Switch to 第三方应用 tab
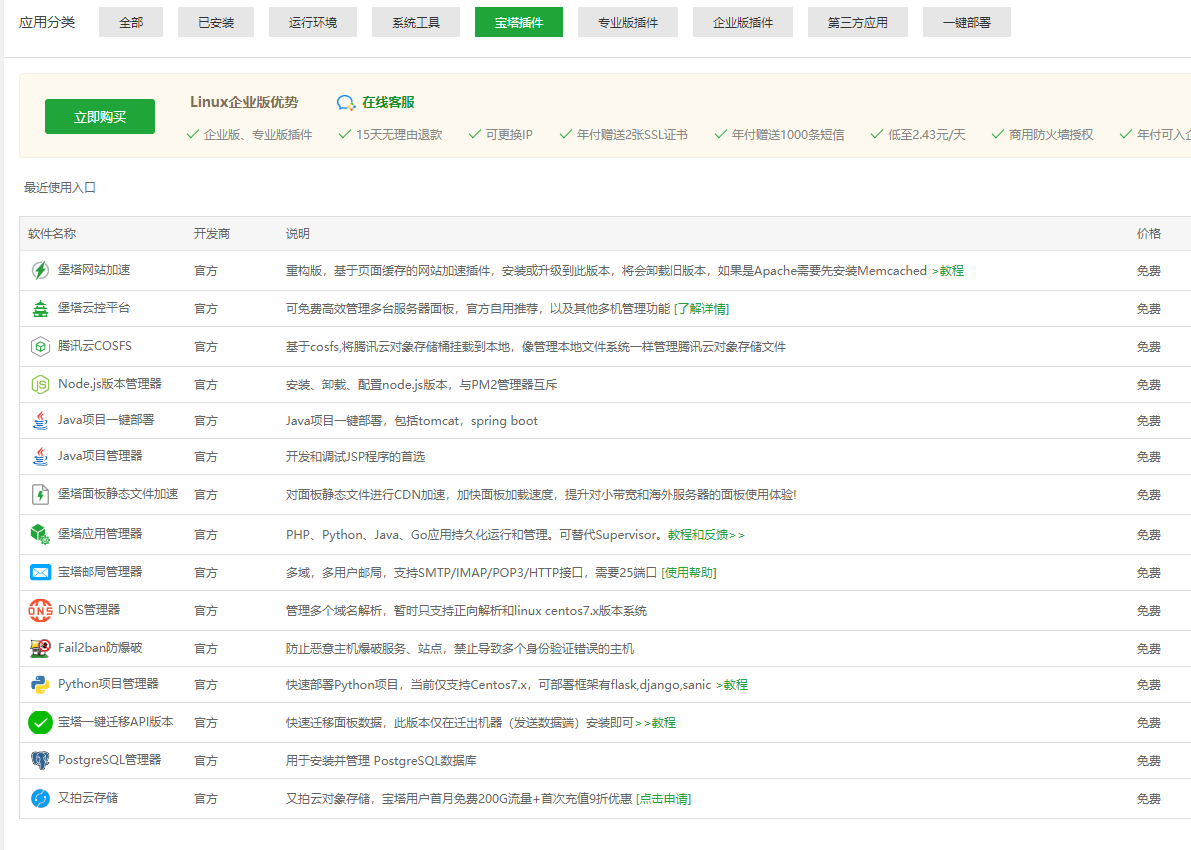The width and height of the screenshot is (1191, 850). [858, 22]
